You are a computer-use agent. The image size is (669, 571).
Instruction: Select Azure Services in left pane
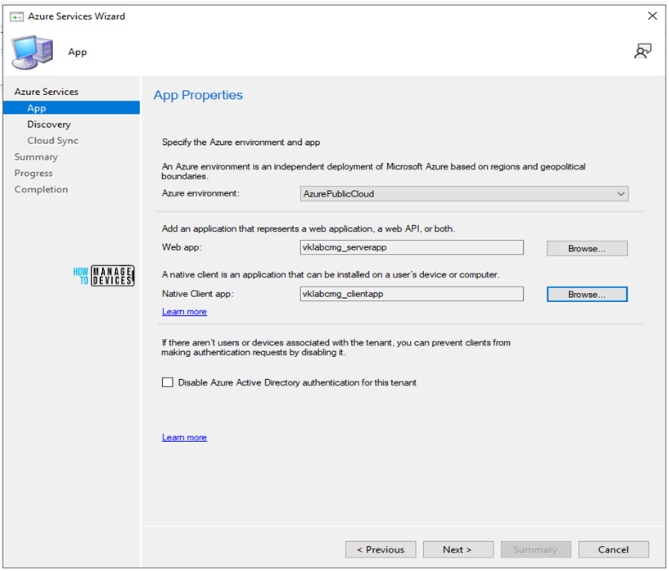46,92
